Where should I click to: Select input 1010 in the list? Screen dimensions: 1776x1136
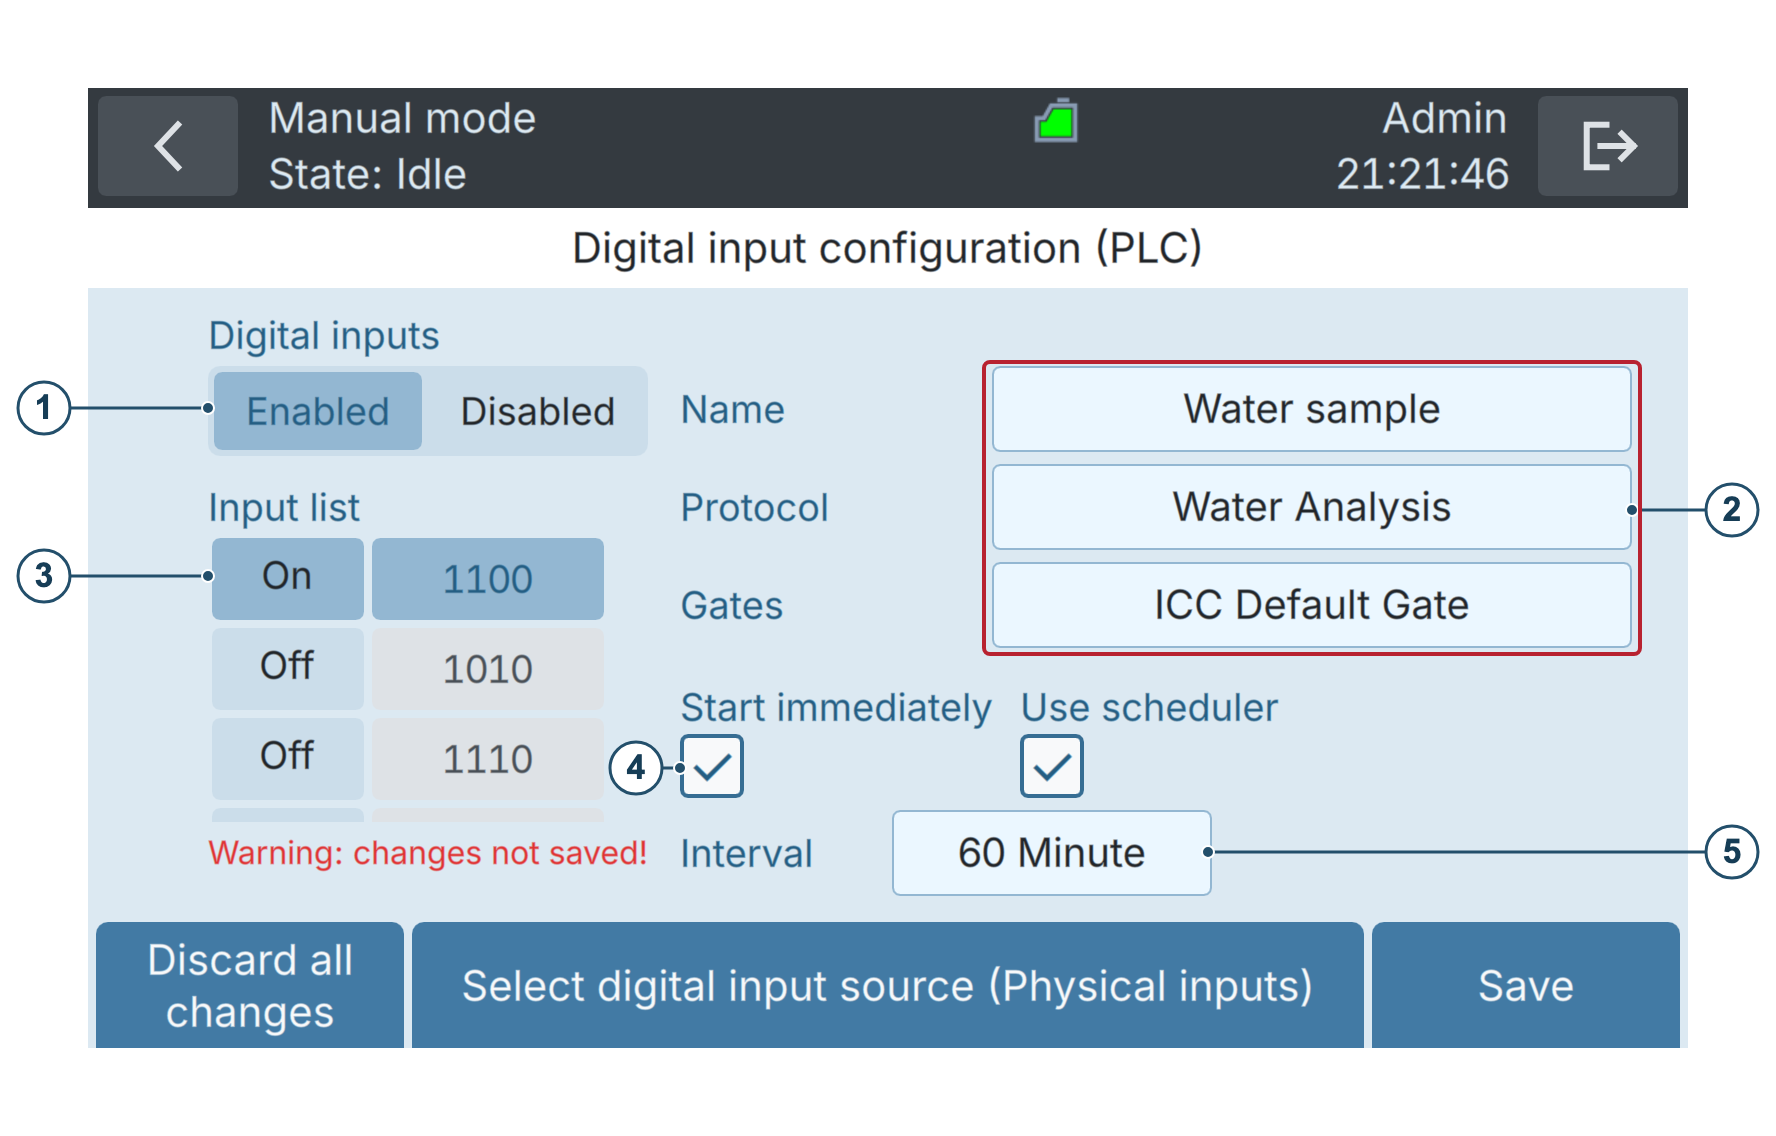[488, 668]
